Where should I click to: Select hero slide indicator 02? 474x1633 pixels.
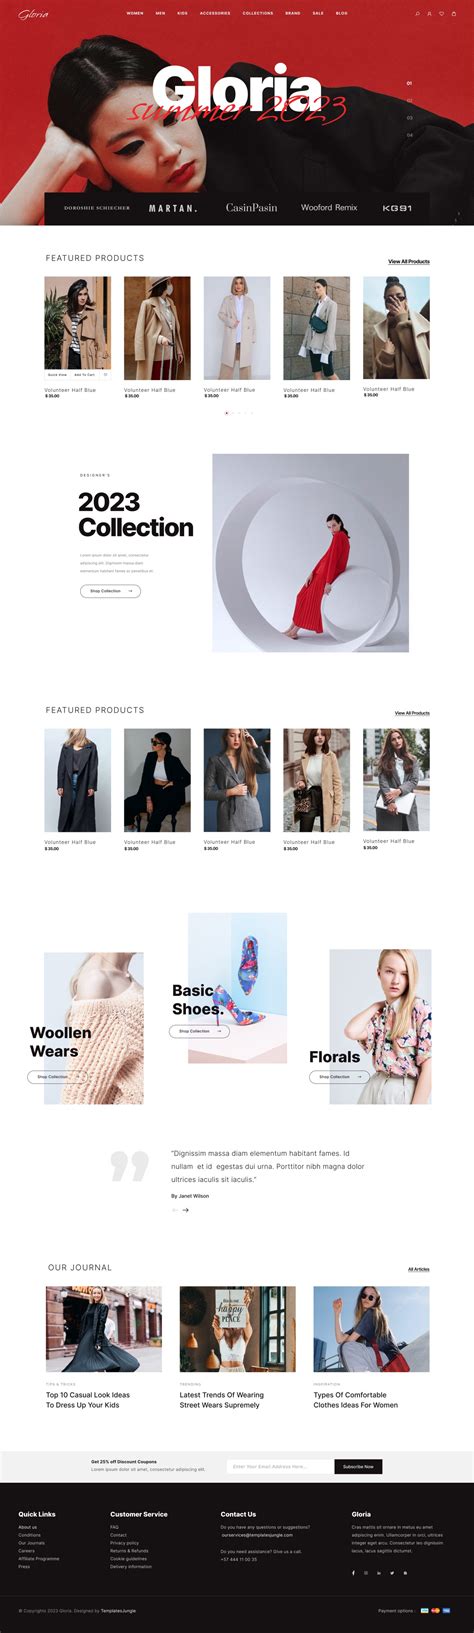point(409,101)
